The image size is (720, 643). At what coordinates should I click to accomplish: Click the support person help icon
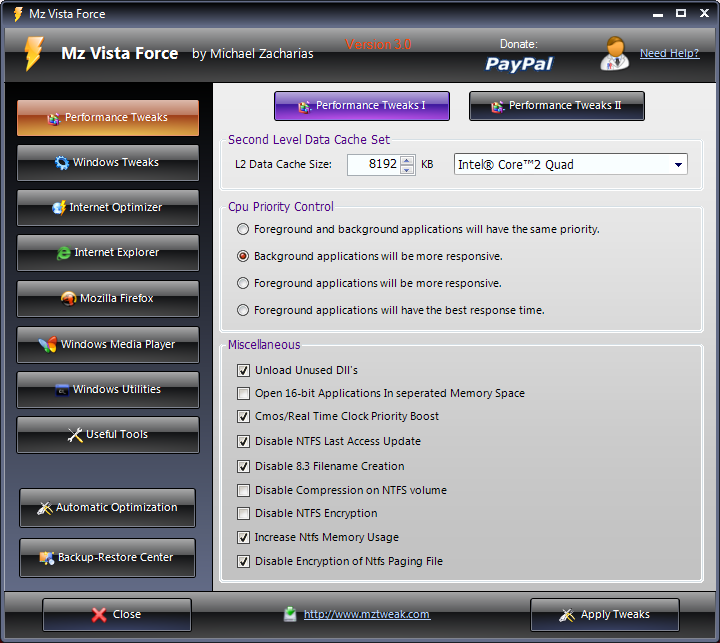coord(614,54)
